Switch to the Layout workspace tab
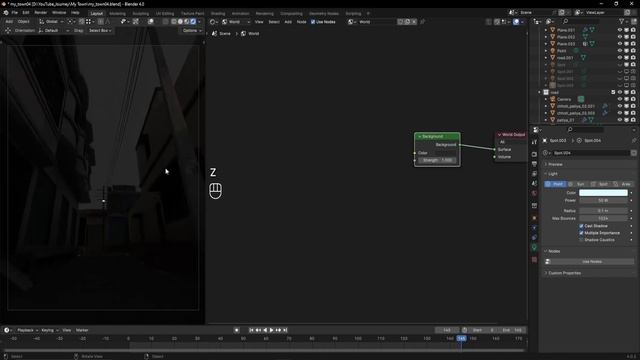640x360 pixels. 97,13
